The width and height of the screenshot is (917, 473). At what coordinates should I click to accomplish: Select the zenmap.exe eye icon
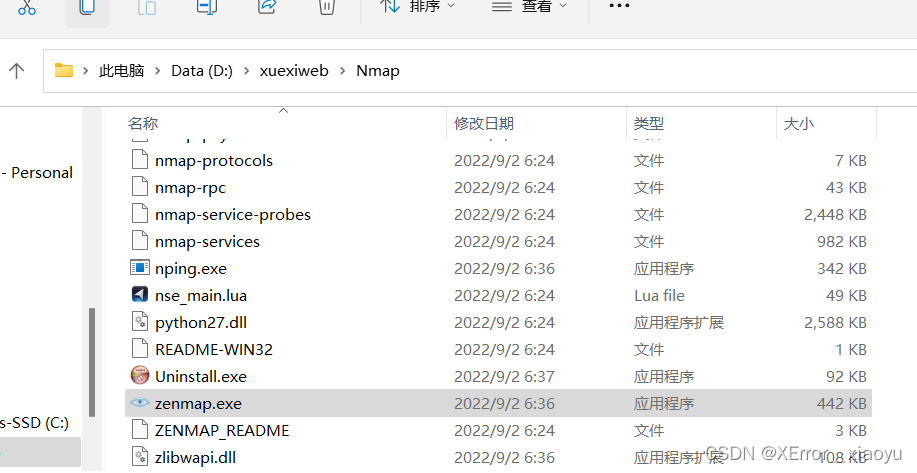pyautogui.click(x=140, y=403)
